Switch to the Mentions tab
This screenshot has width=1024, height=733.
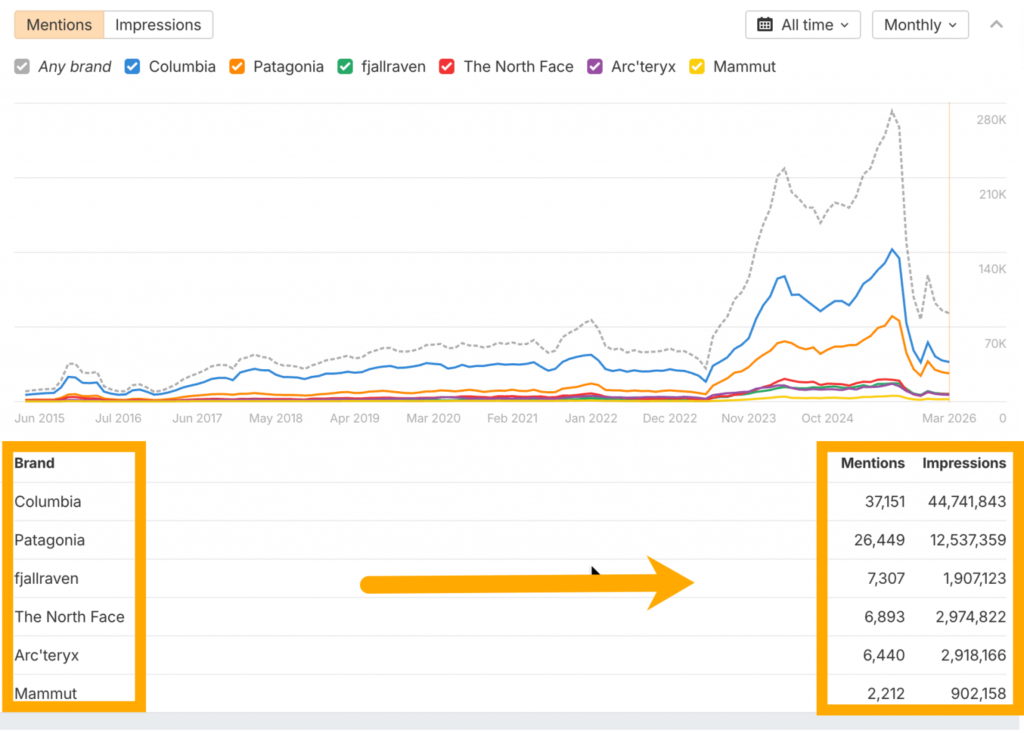[59, 25]
